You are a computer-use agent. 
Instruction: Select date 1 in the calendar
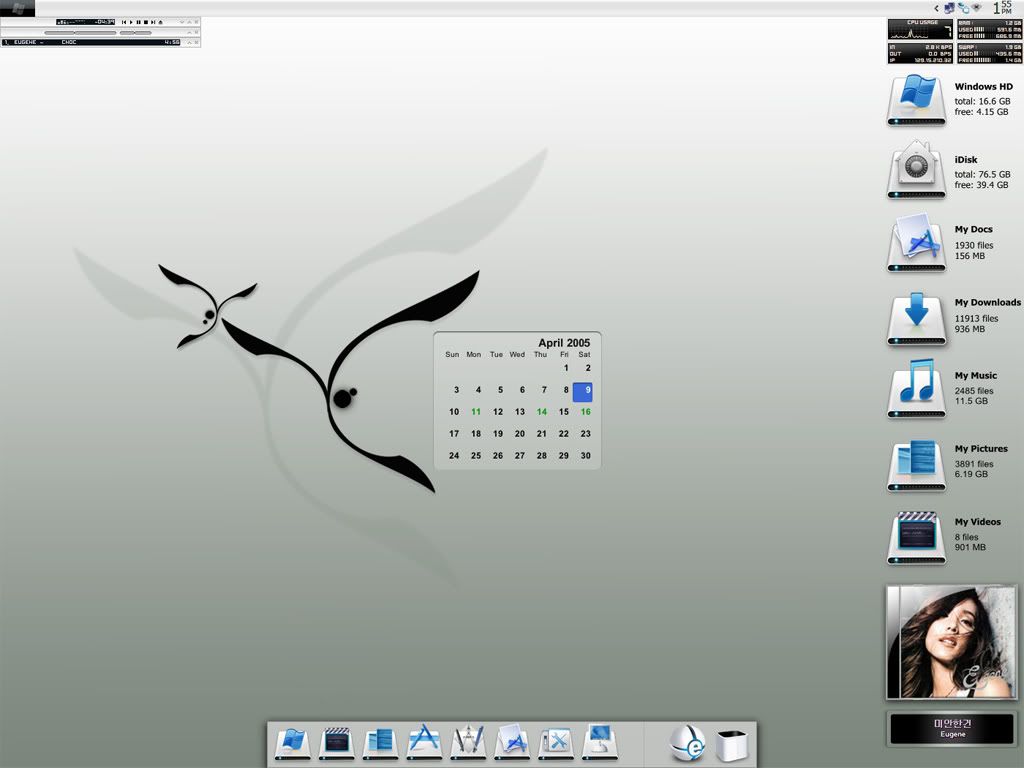coord(566,368)
